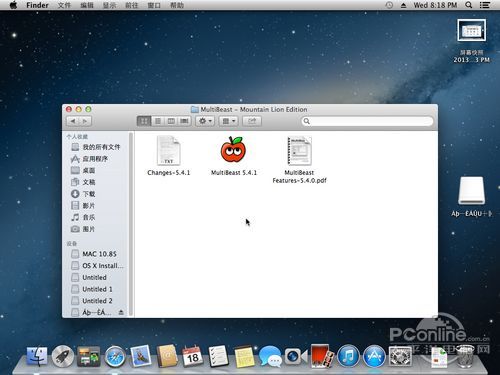Open Notification Center in menu bar

point(484,5)
